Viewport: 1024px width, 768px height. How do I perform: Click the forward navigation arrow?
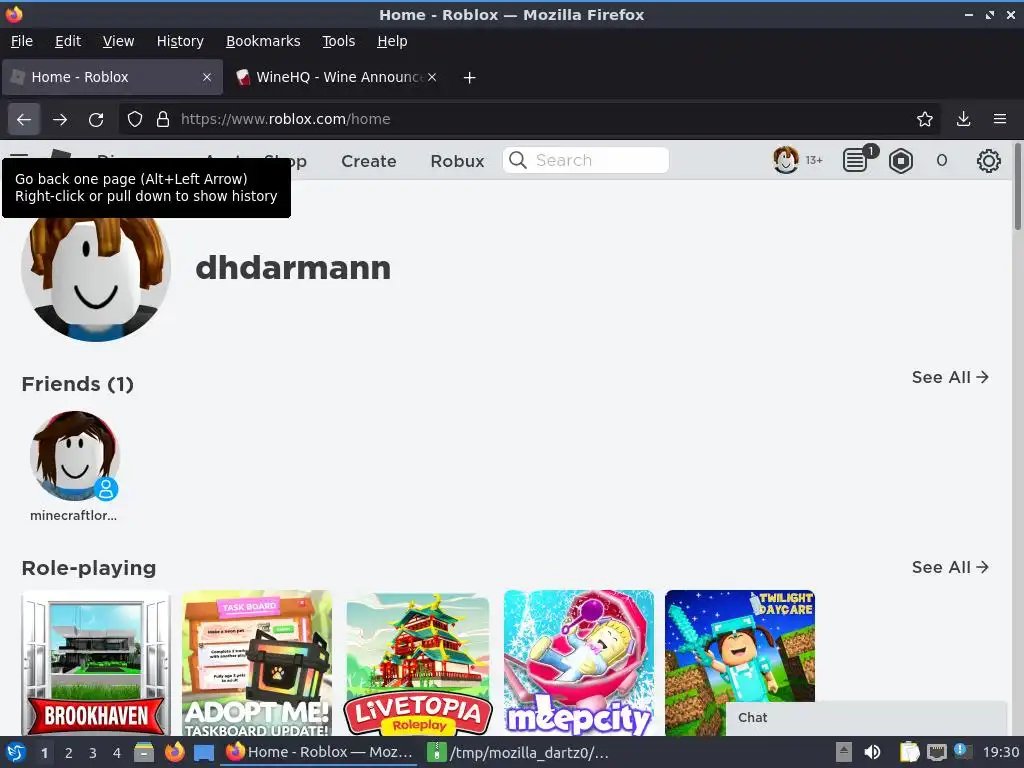point(60,120)
